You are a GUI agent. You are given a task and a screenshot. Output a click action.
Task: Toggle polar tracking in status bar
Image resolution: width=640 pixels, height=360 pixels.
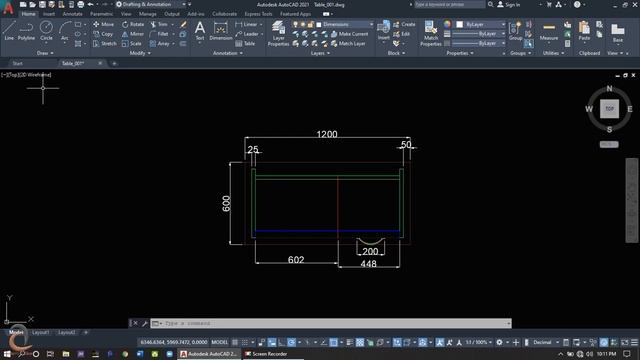pos(291,342)
